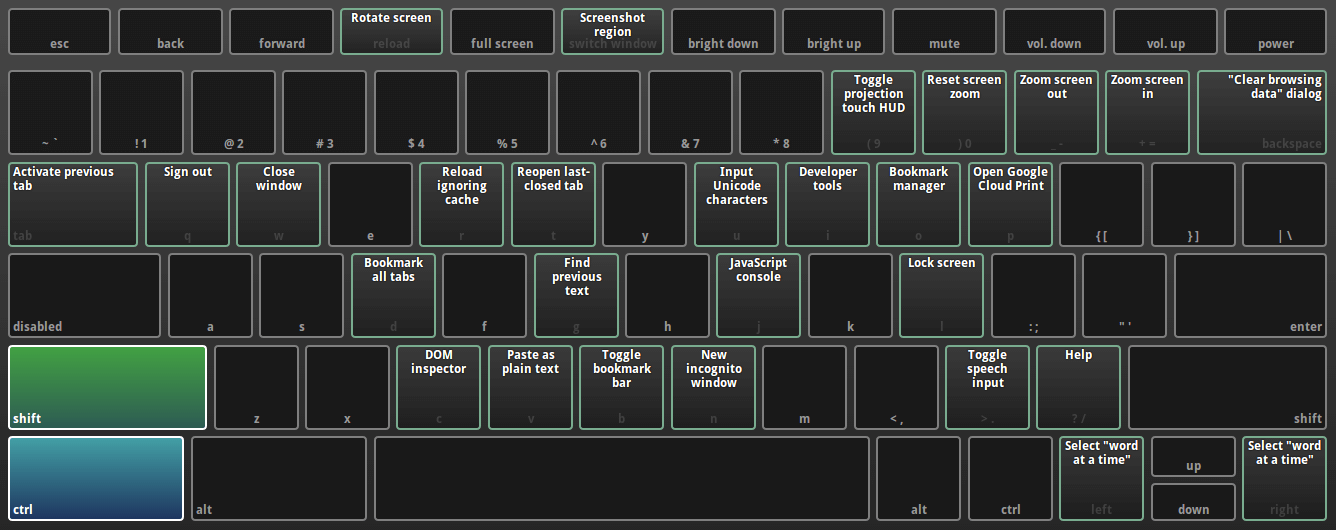
Task: Select the 'Clear browsing data dialog' backspace key
Action: point(1261,112)
